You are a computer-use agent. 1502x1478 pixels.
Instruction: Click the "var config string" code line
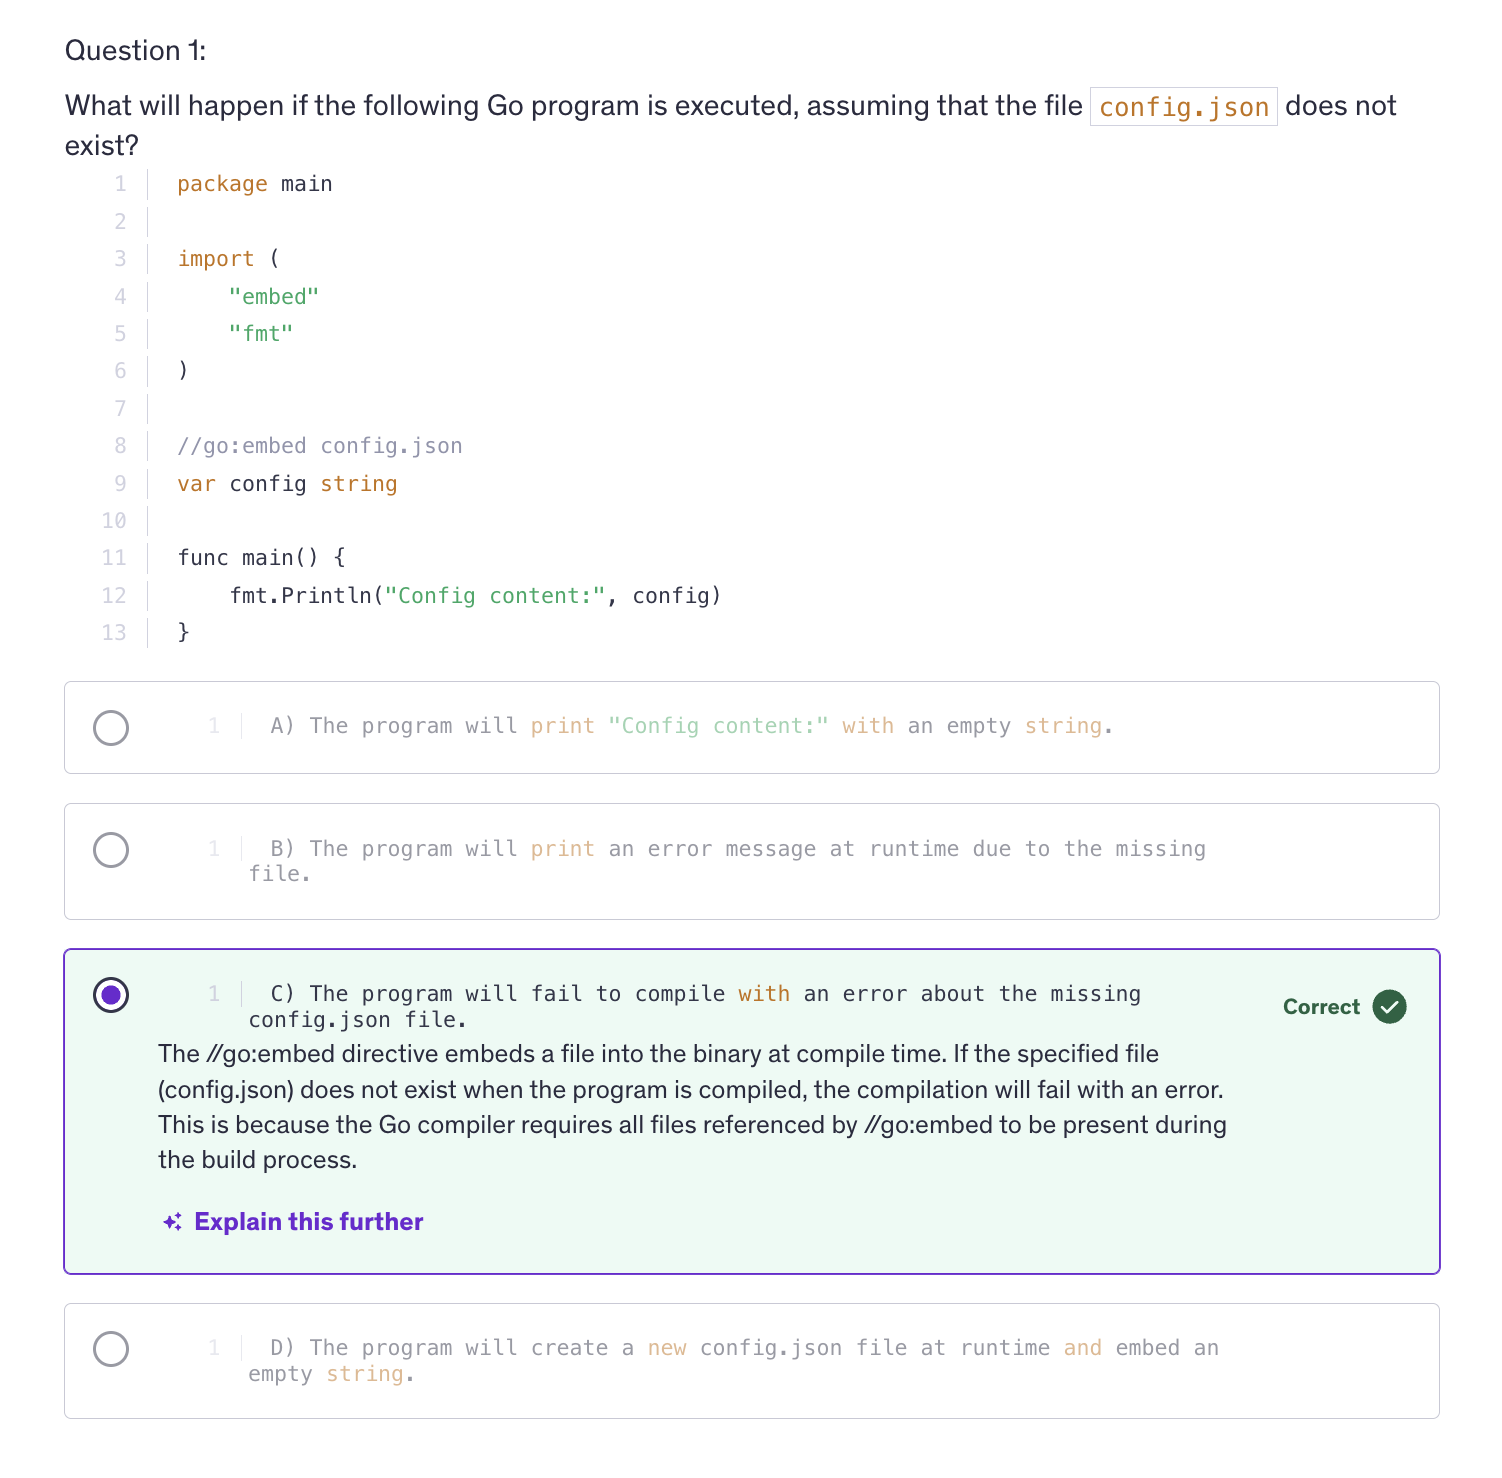pos(287,484)
